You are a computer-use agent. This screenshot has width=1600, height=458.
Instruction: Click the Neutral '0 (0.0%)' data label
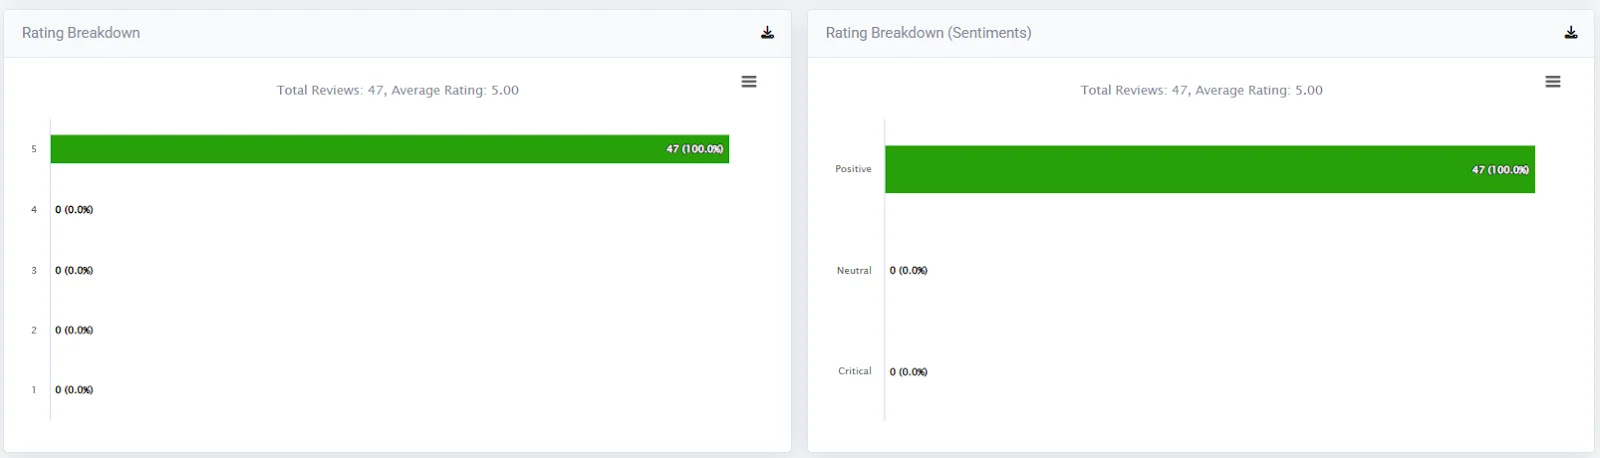pyautogui.click(x=908, y=271)
